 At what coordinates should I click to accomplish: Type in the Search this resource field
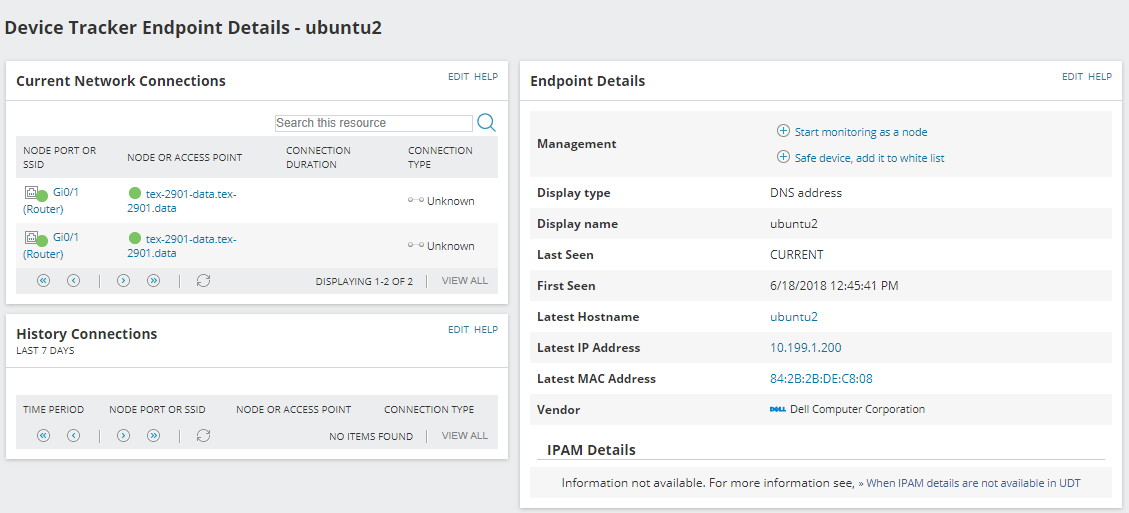[373, 123]
